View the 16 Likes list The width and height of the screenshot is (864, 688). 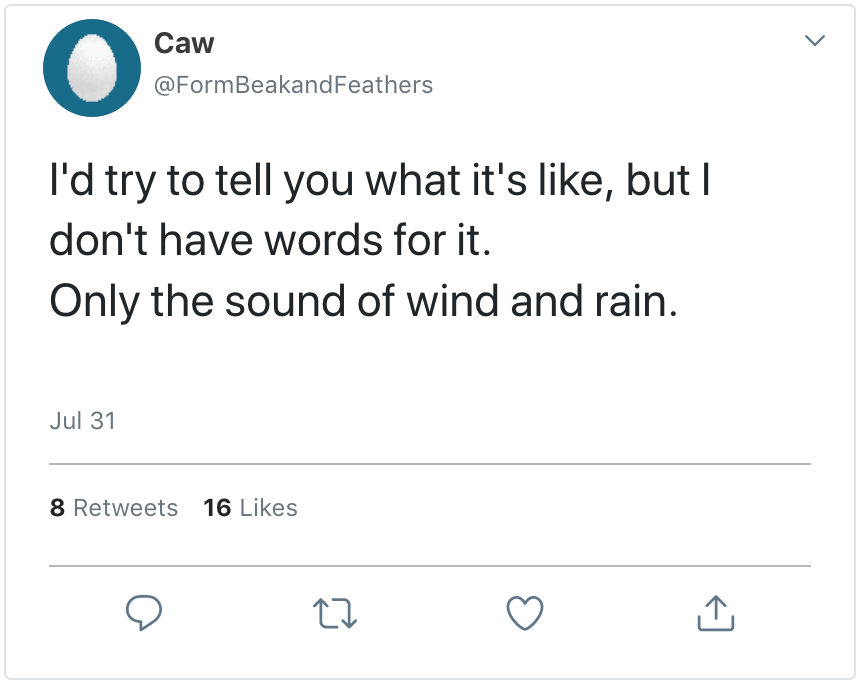(x=250, y=508)
